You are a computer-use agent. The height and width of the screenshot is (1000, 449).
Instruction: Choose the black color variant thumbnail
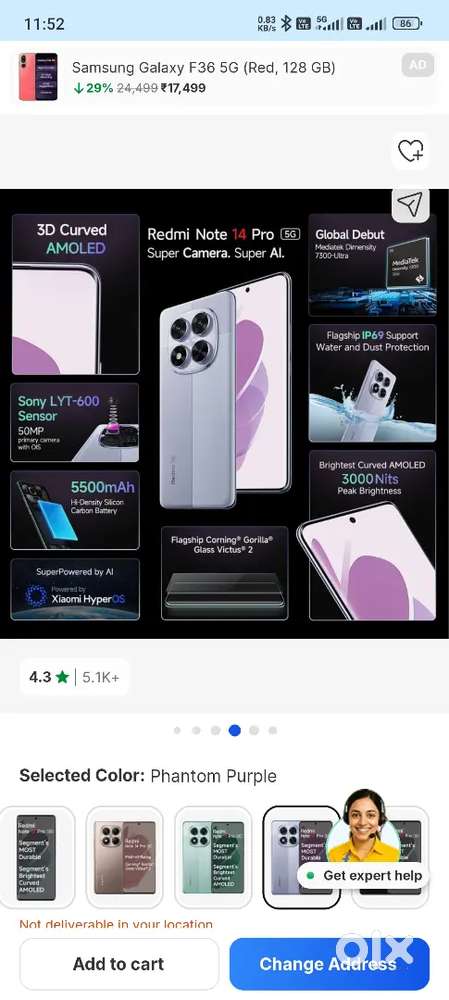36,857
